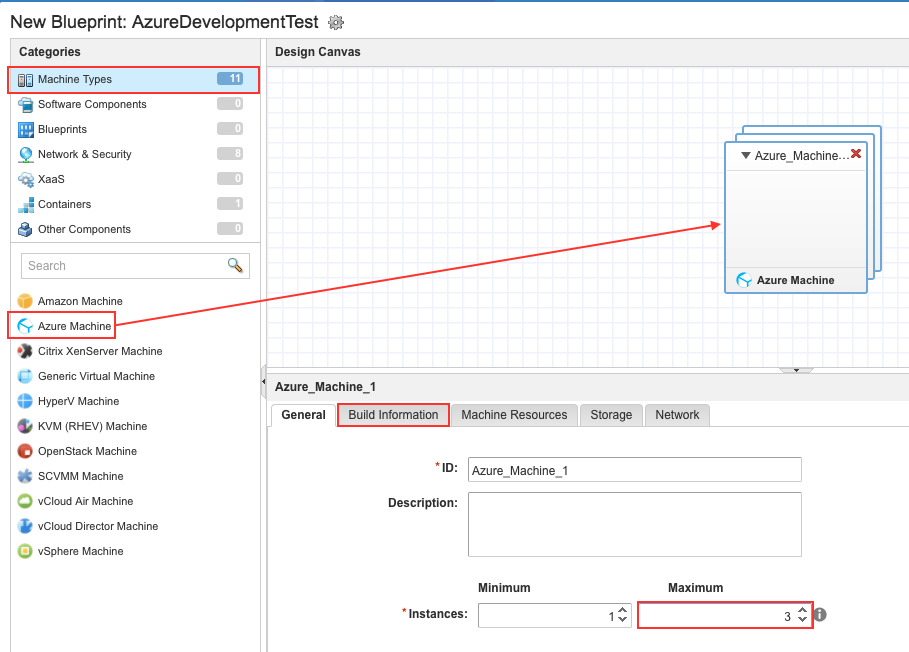Remove Azure_Machine from canvas with red X
Image resolution: width=909 pixels, height=652 pixels.
coord(856,154)
